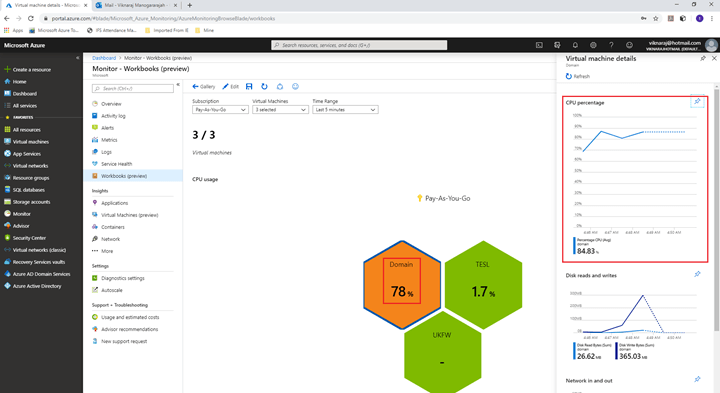Click the workbook refresh icon
The height and width of the screenshot is (393, 720).
tap(264, 86)
